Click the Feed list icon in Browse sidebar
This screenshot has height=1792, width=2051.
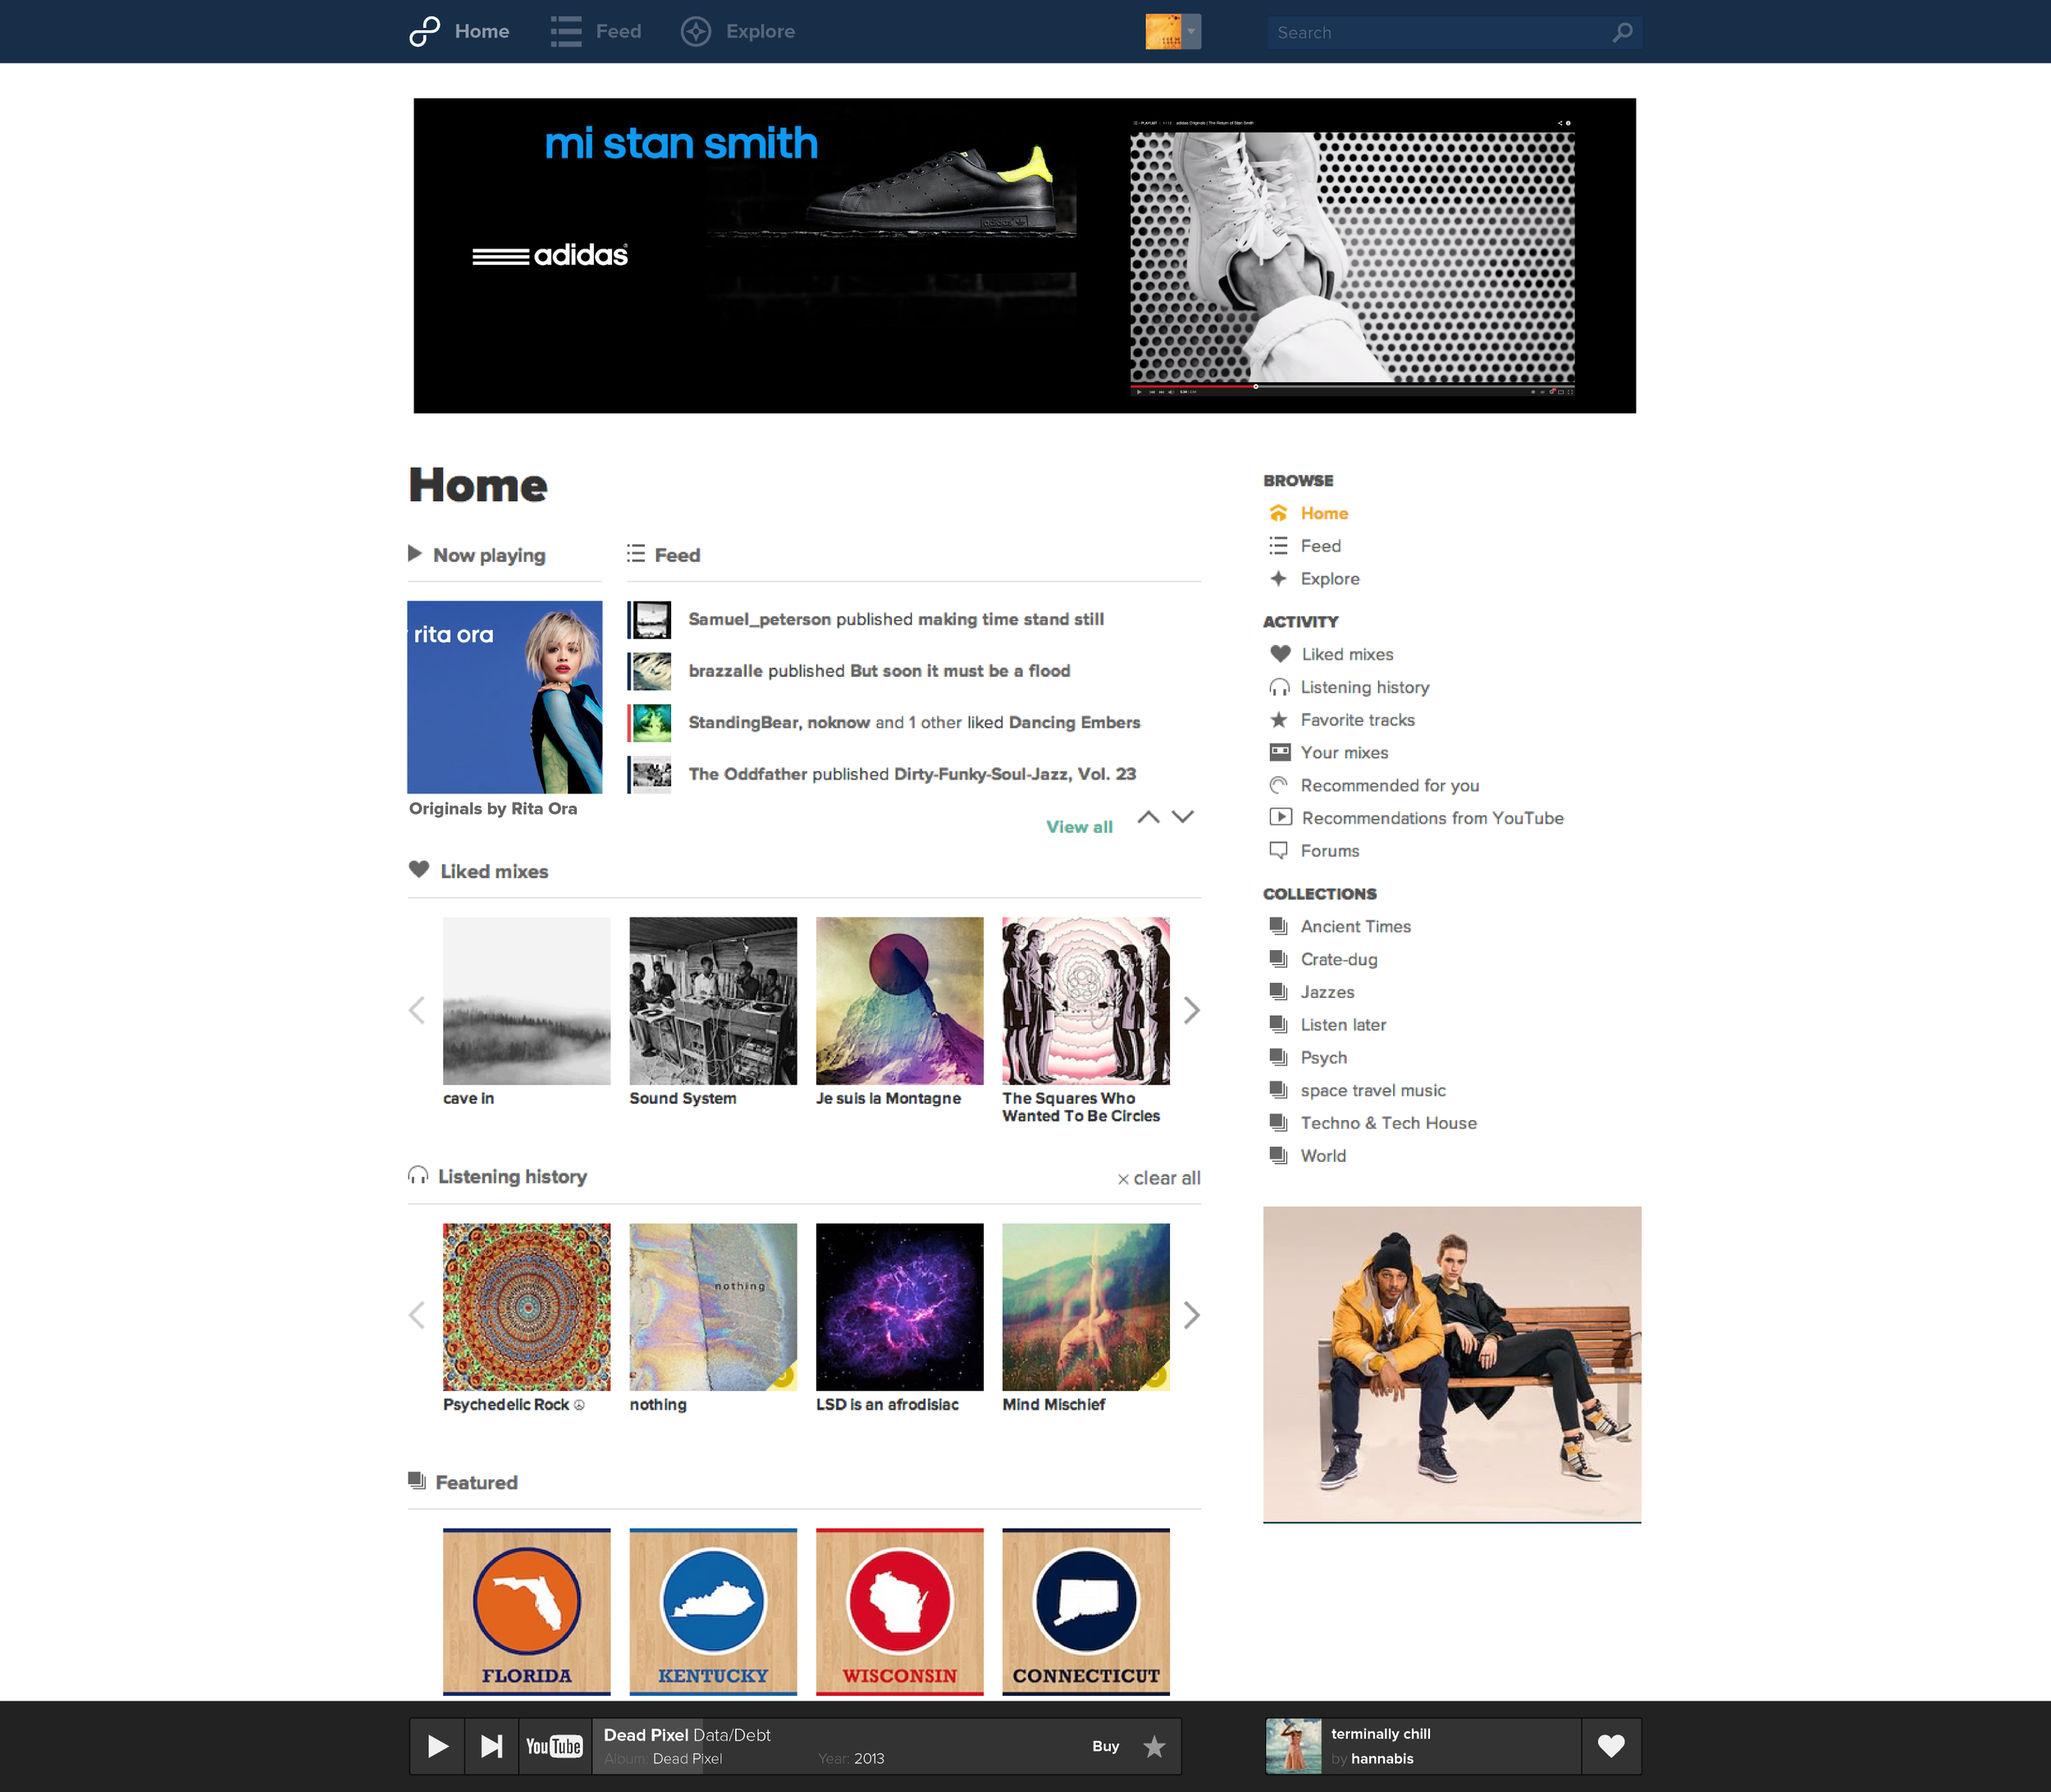click(1278, 546)
